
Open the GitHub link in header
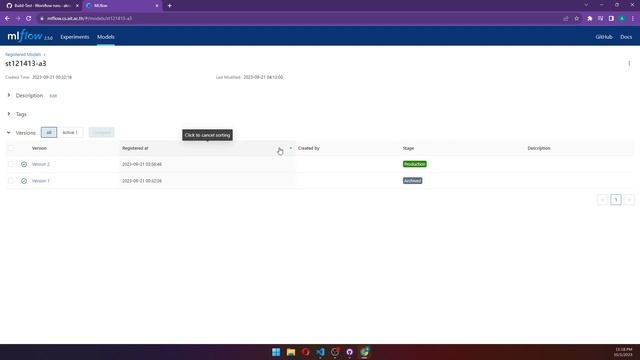point(604,37)
